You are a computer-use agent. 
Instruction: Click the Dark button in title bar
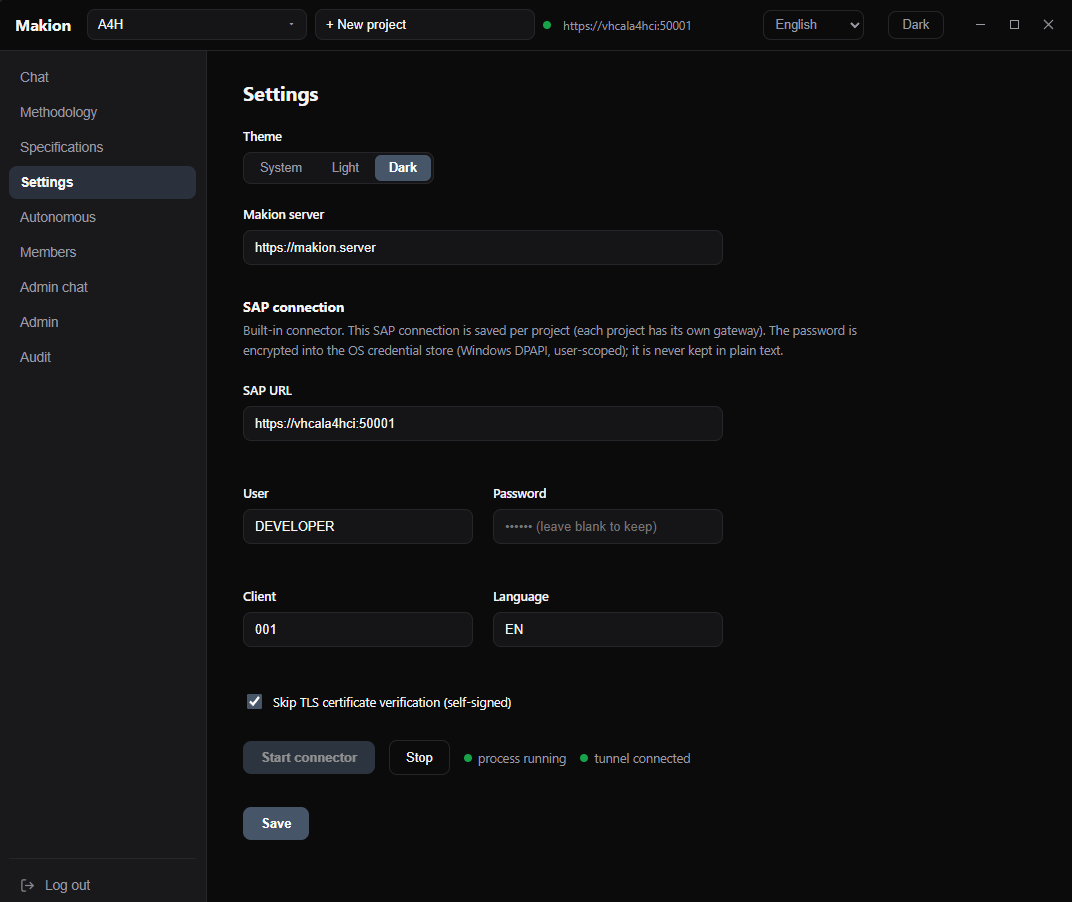click(x=915, y=25)
